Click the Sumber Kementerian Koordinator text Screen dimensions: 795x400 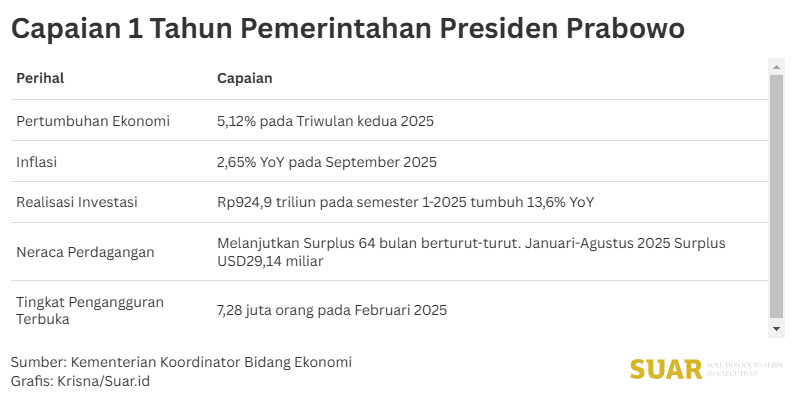(181, 362)
